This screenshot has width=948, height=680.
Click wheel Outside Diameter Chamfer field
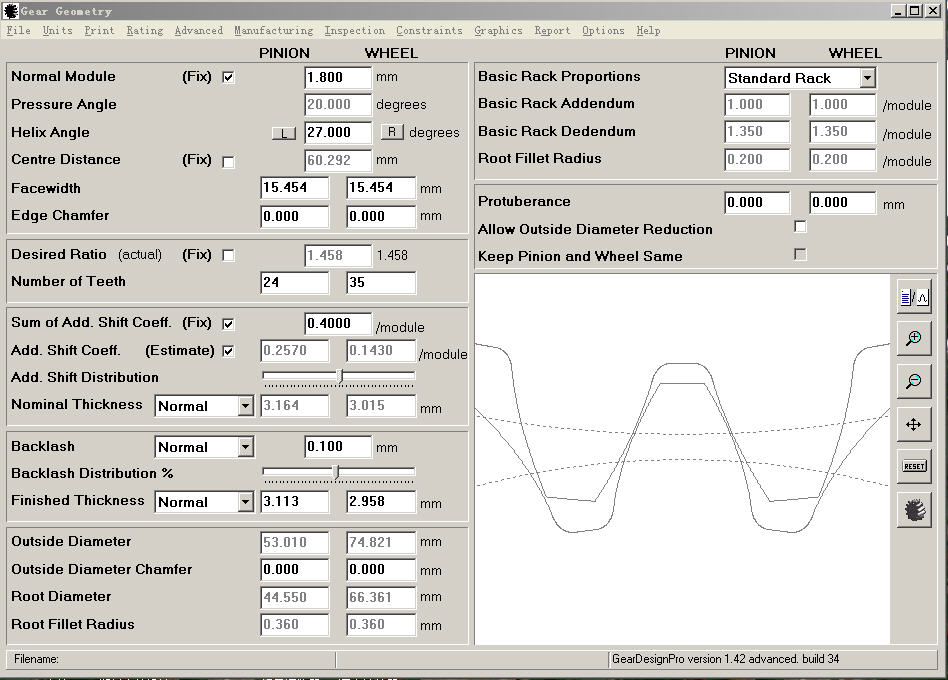click(381, 569)
